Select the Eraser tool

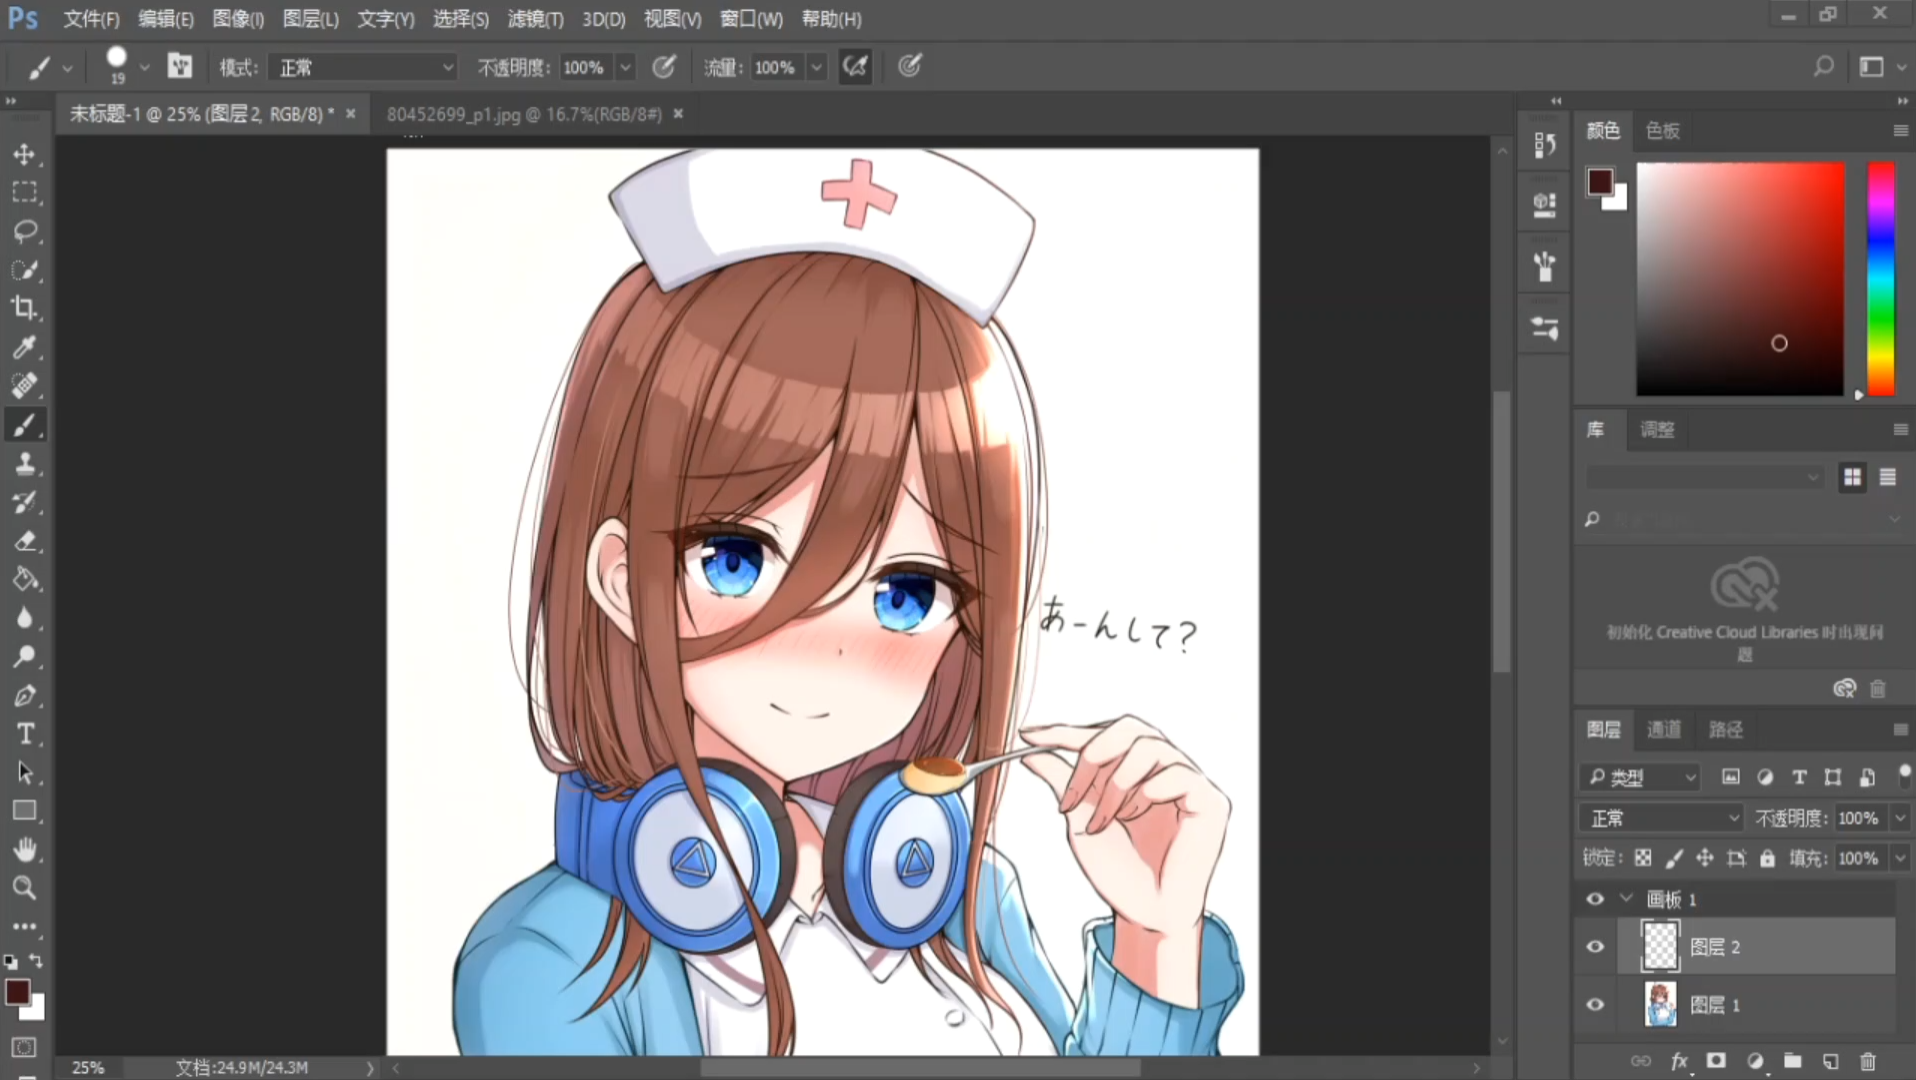[25, 541]
